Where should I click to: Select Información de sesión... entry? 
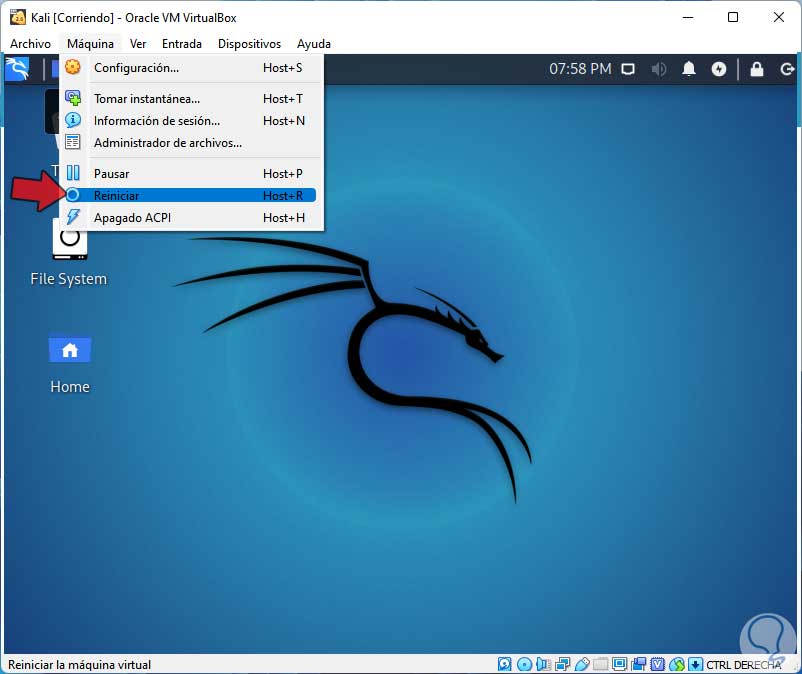pyautogui.click(x=191, y=121)
